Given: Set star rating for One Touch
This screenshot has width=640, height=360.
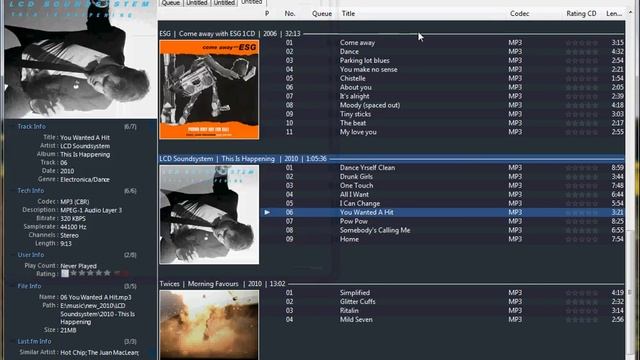Looking at the screenshot, I should (582, 185).
